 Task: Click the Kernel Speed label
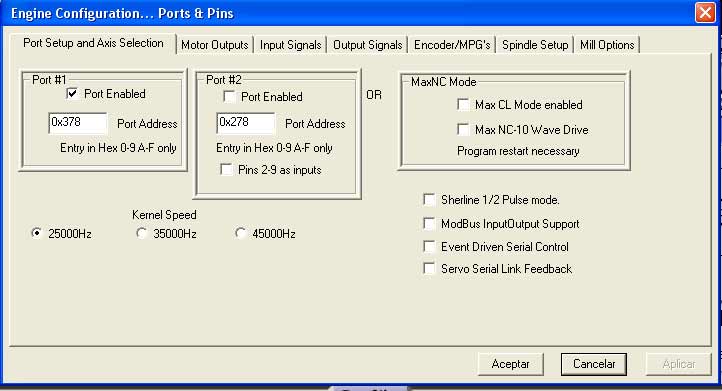[164, 215]
